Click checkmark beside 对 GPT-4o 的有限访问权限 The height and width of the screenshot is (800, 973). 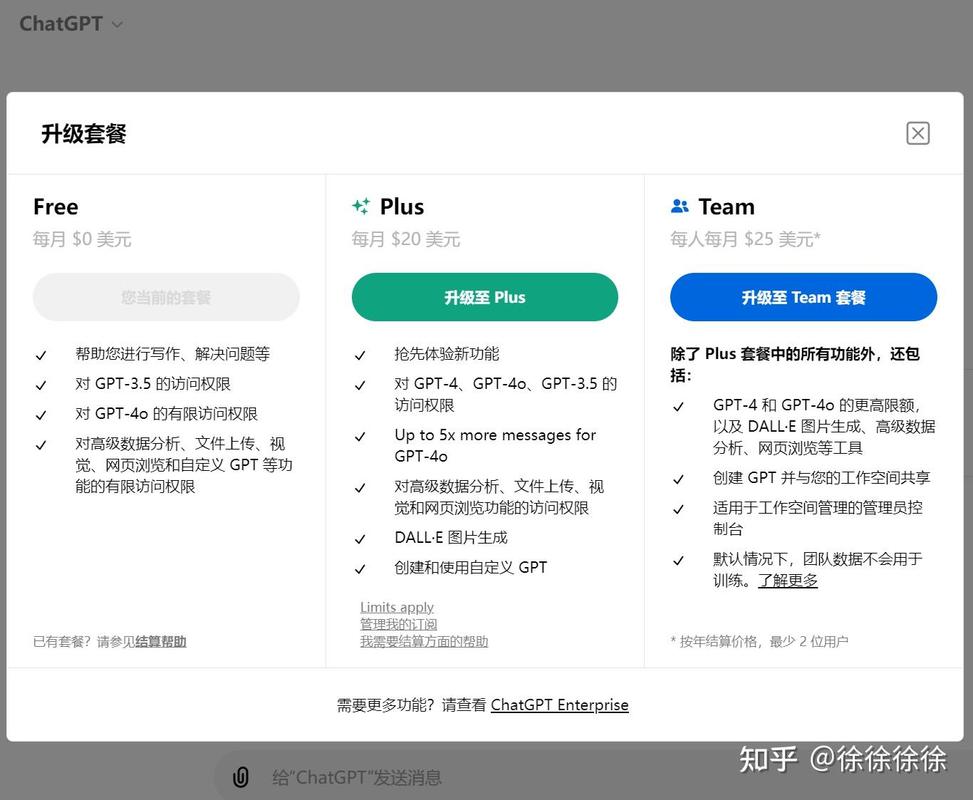(x=41, y=415)
